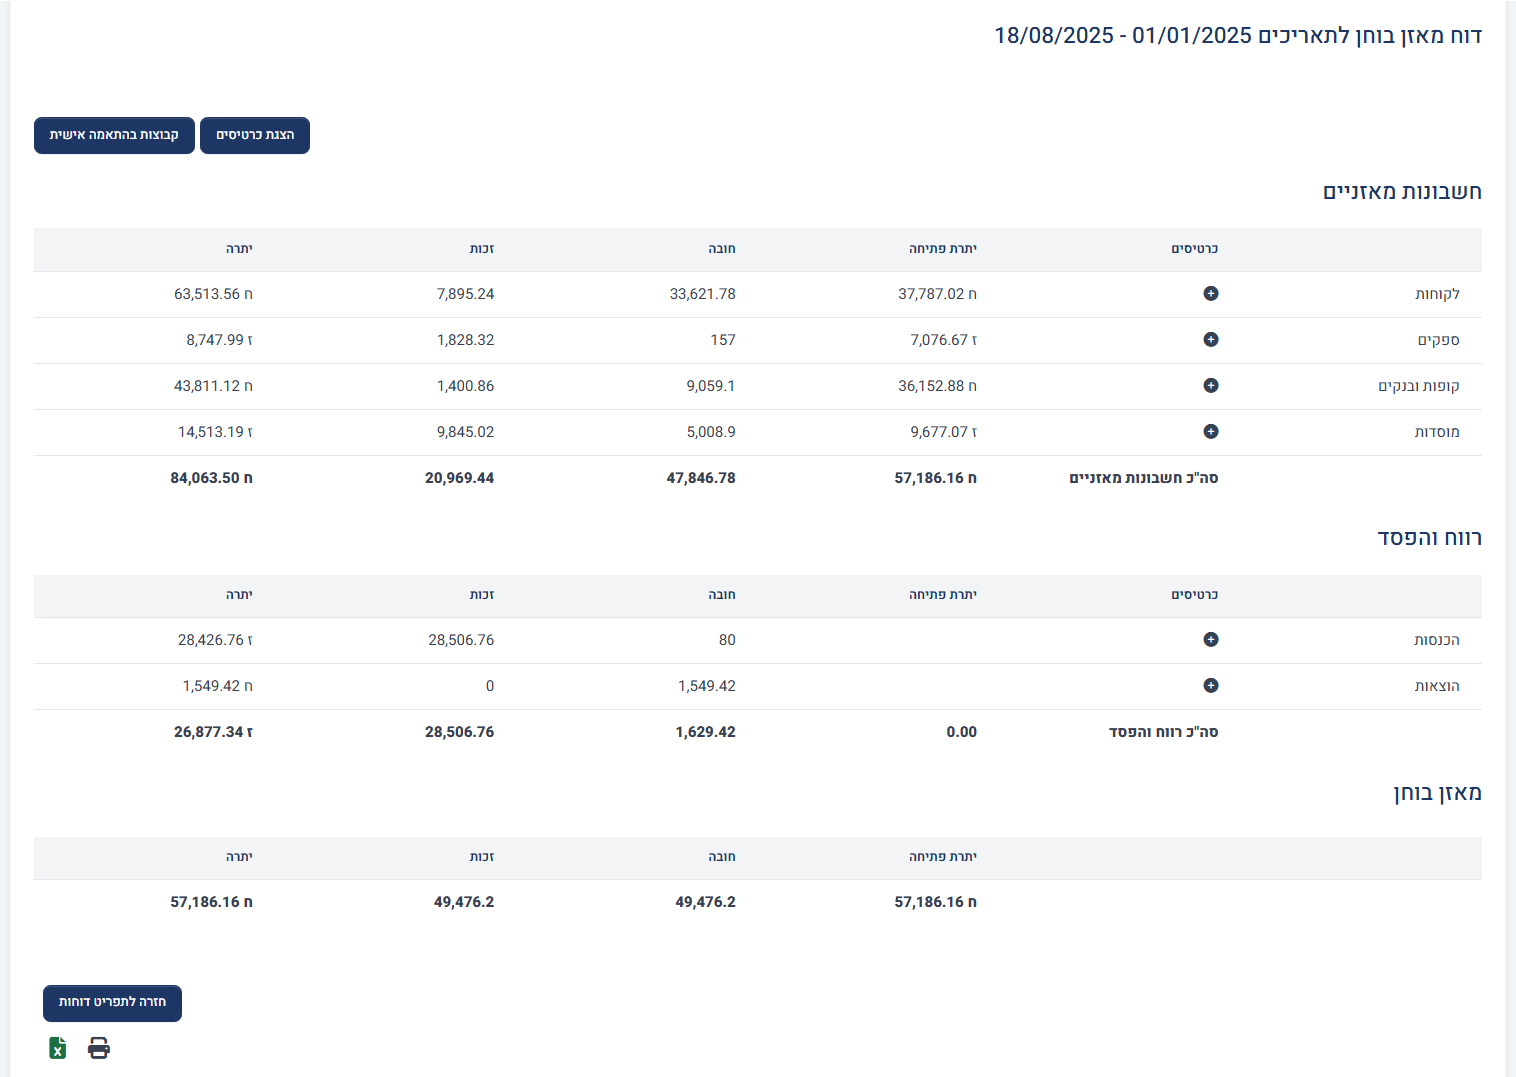Print the trial balance report
Screen dimensions: 1516x1077
point(98,1048)
